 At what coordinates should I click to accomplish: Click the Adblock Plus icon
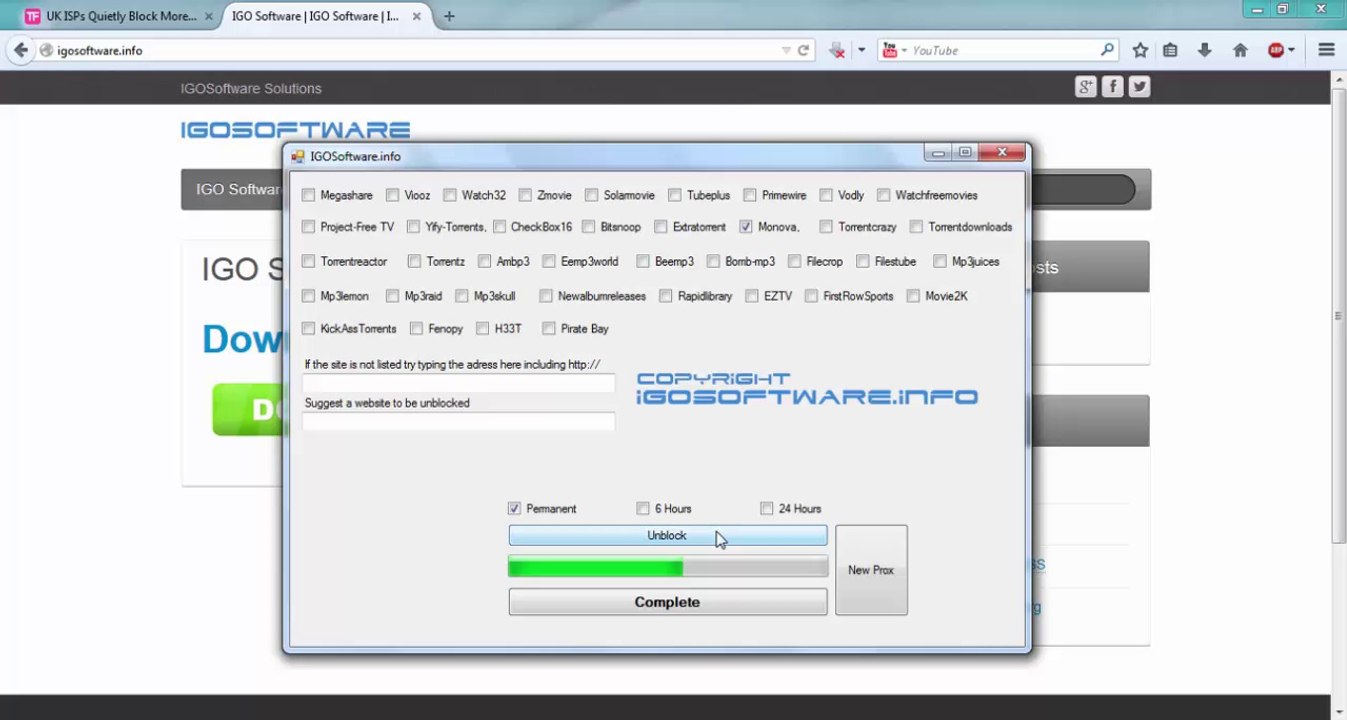(1275, 50)
